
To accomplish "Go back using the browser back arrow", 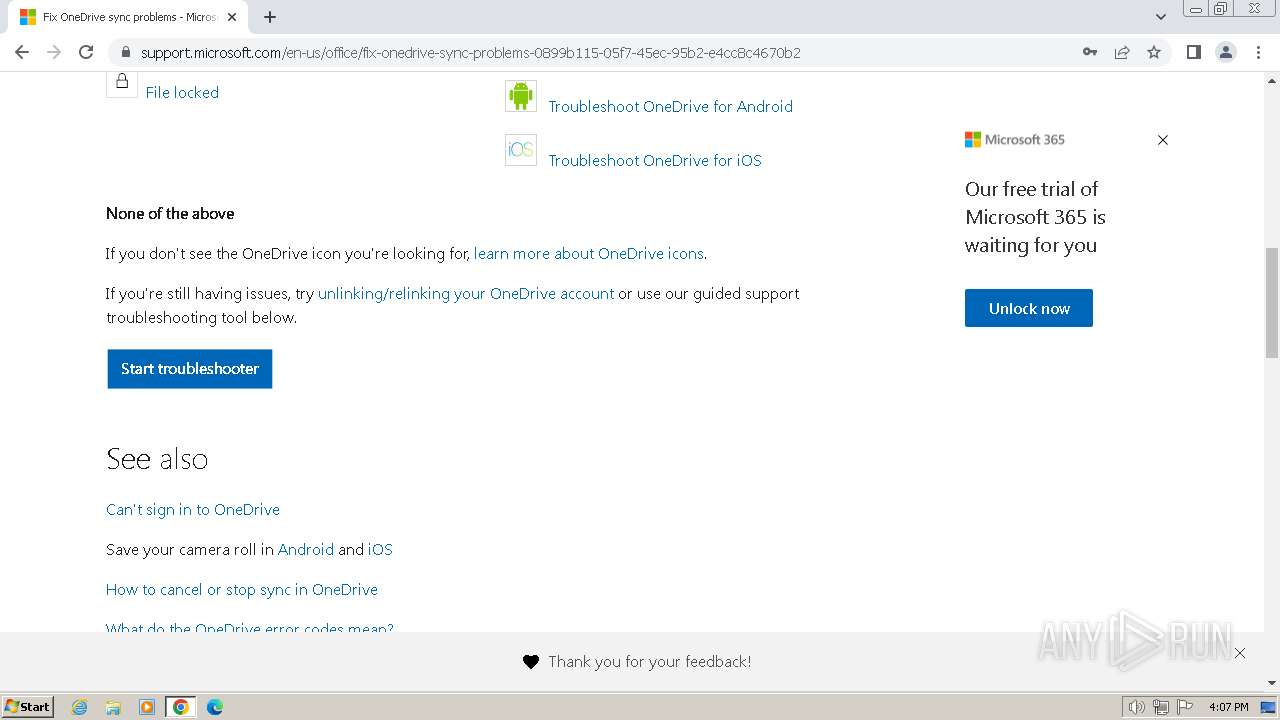I will pyautogui.click(x=22, y=52).
